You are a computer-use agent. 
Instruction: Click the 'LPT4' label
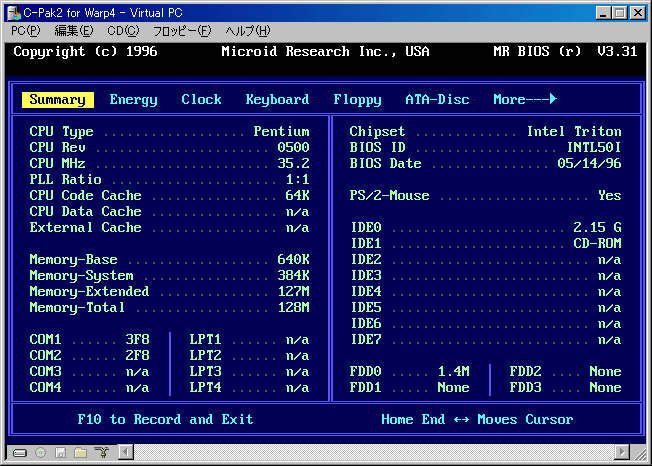pyautogui.click(x=205, y=387)
